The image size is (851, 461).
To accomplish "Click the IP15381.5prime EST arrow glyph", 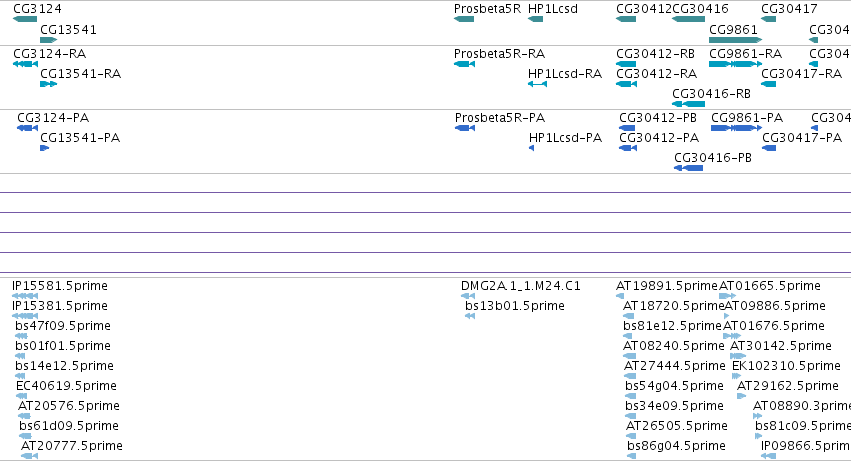I will [x=25, y=316].
